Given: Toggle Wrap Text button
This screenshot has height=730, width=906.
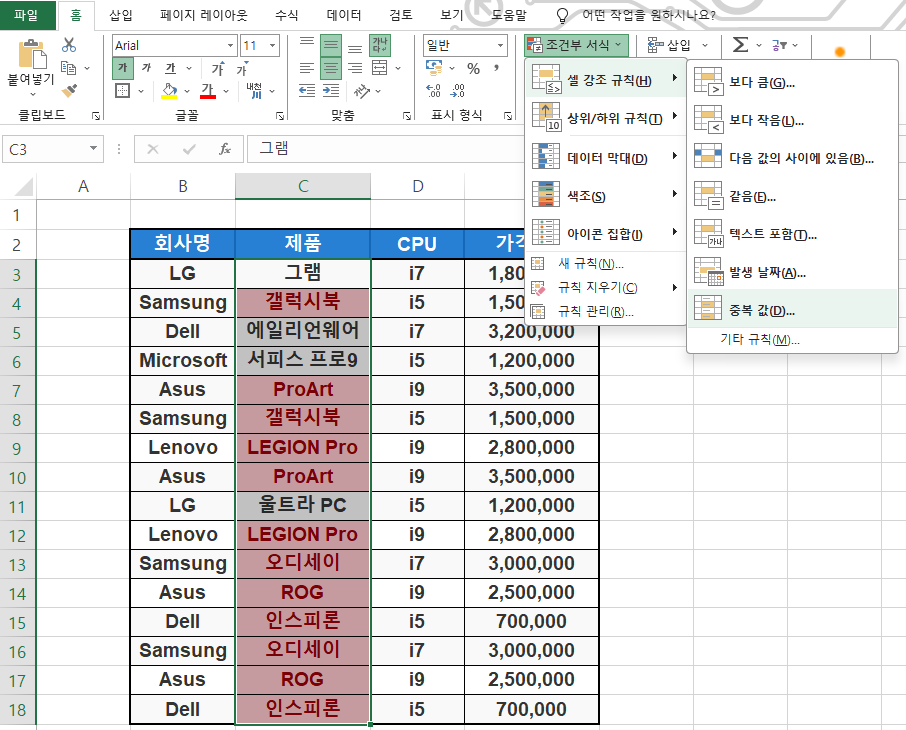Looking at the screenshot, I should click(x=380, y=45).
